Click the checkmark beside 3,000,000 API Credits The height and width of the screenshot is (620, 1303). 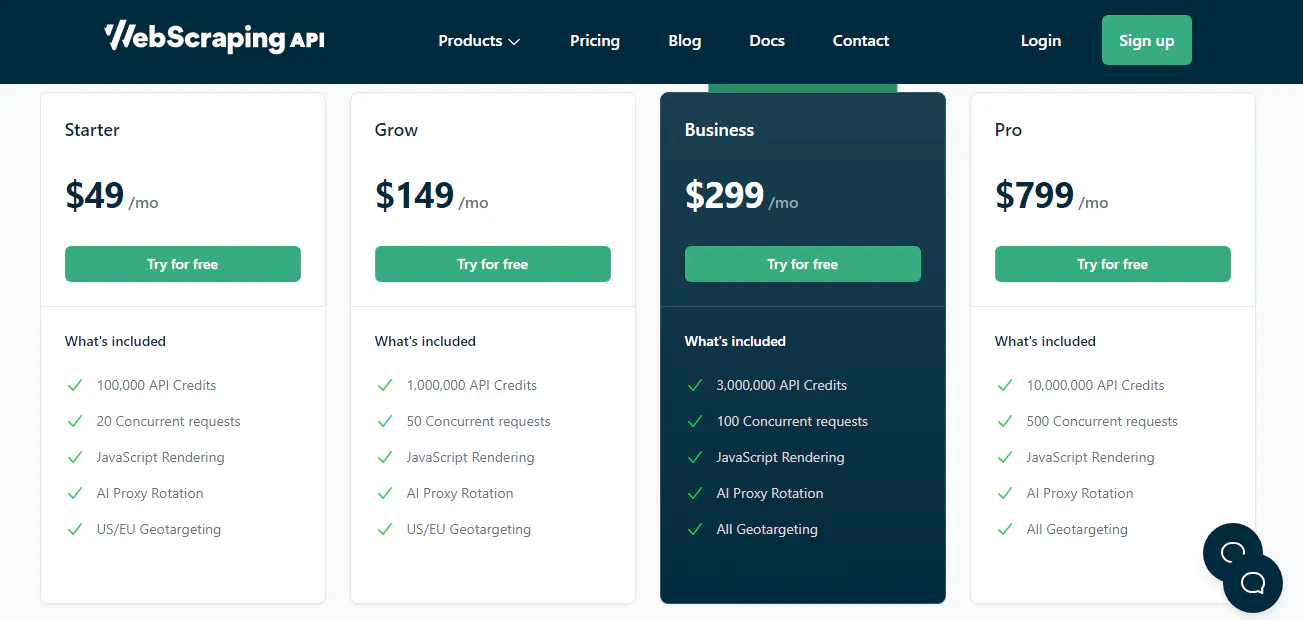pos(695,385)
